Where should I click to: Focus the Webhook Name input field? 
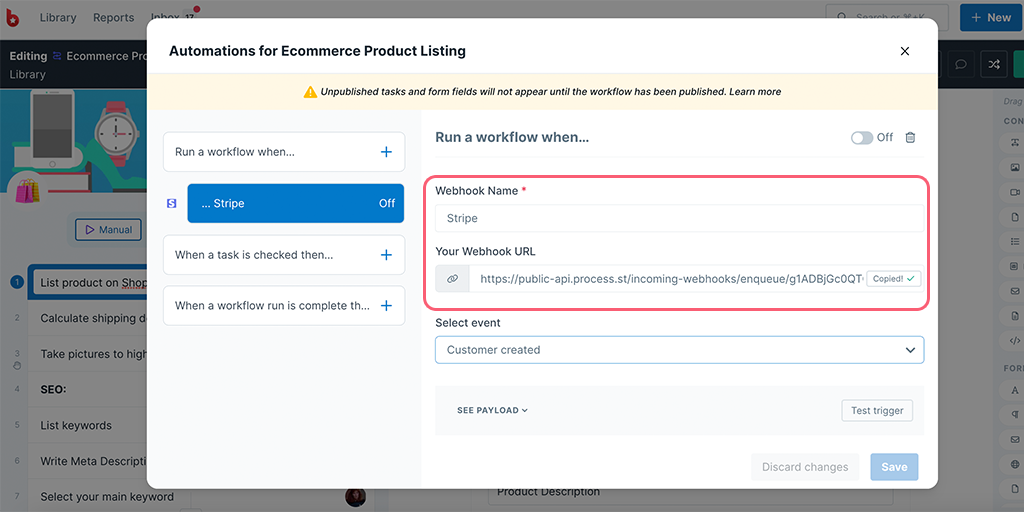tap(679, 218)
